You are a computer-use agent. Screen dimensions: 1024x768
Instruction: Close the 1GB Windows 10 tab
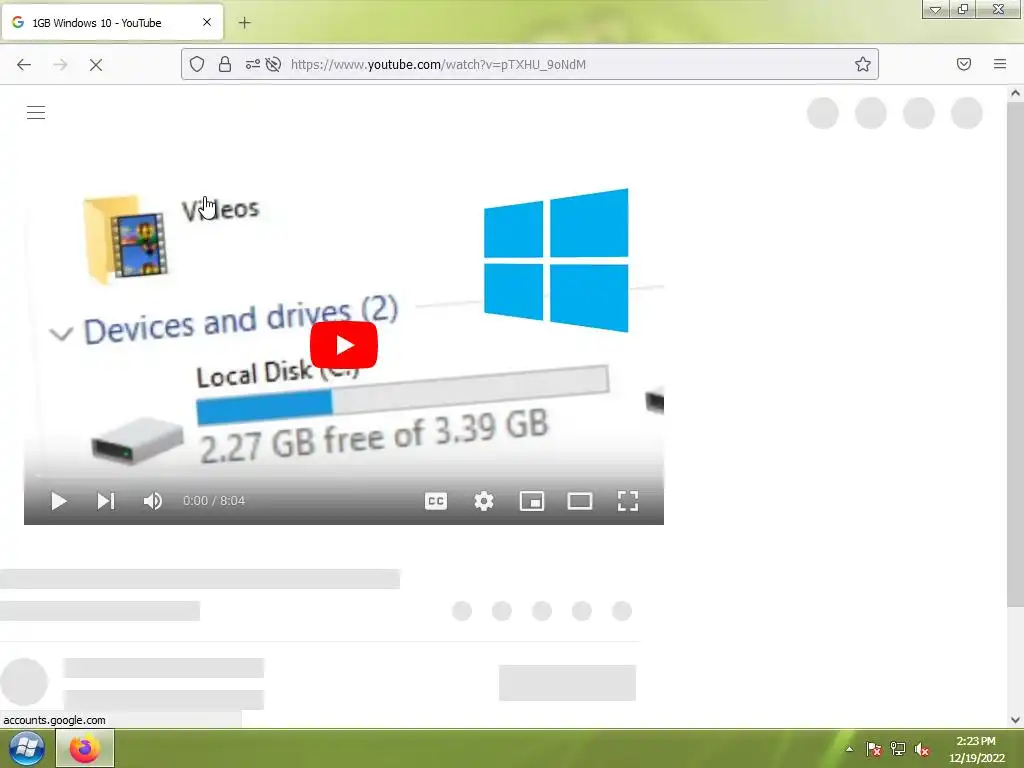tap(207, 22)
